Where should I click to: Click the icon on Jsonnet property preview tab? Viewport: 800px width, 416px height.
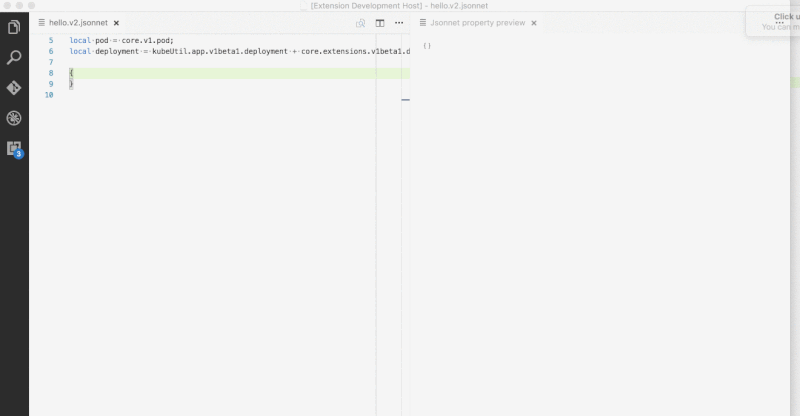tap(423, 23)
